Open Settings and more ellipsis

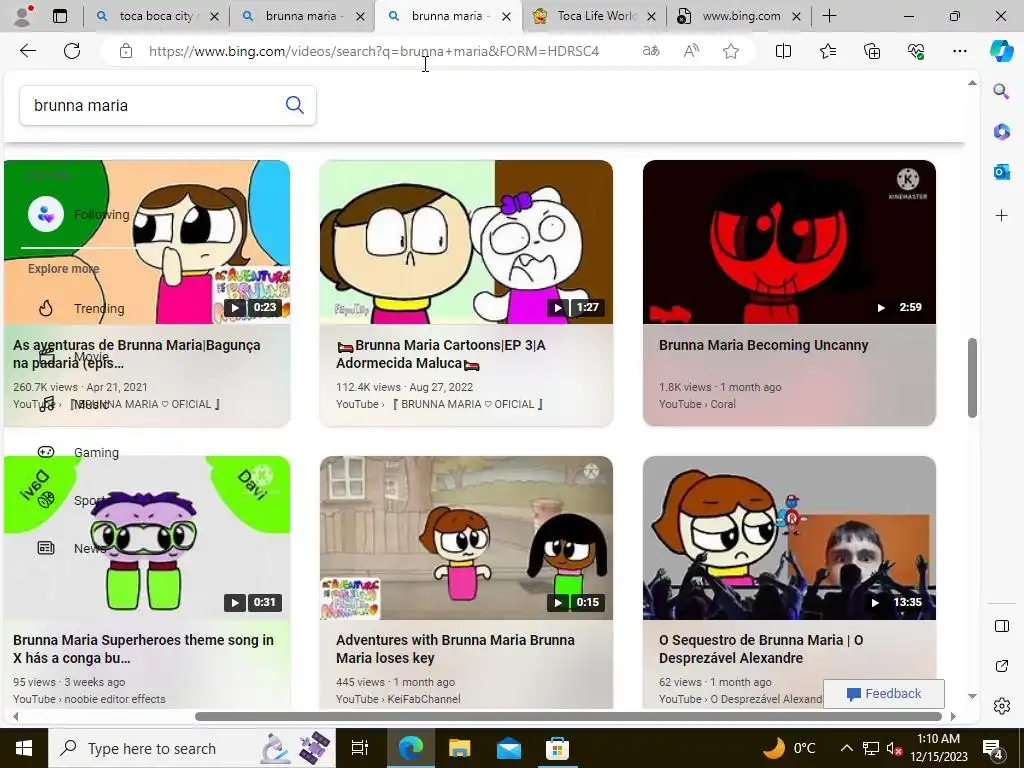point(959,51)
